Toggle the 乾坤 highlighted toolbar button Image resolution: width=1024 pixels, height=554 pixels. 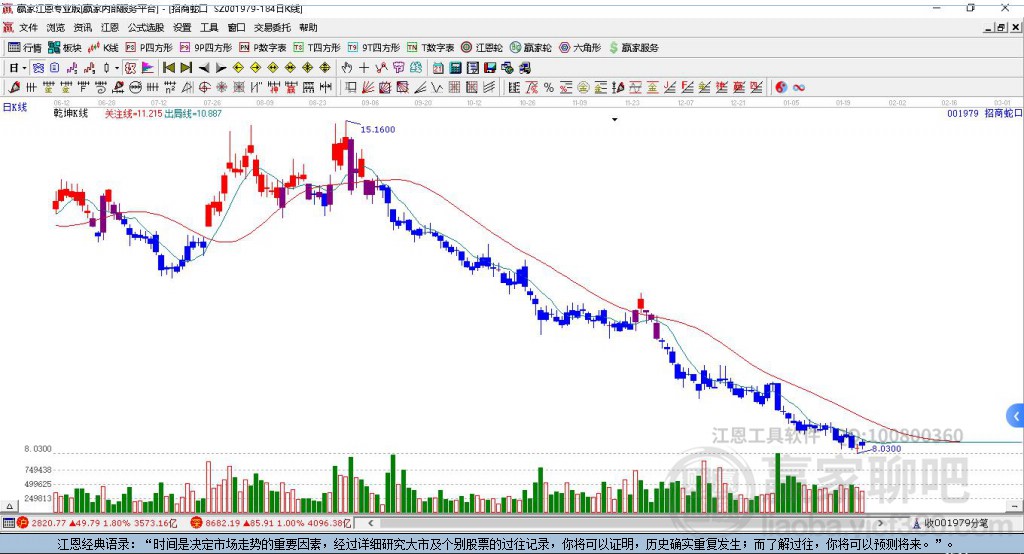(131, 68)
